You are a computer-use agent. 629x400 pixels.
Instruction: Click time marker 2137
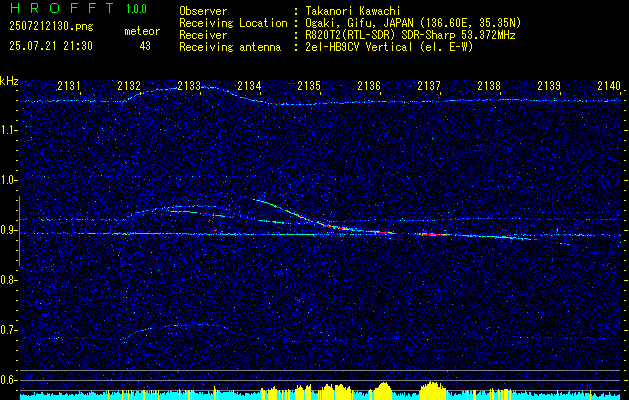(429, 85)
